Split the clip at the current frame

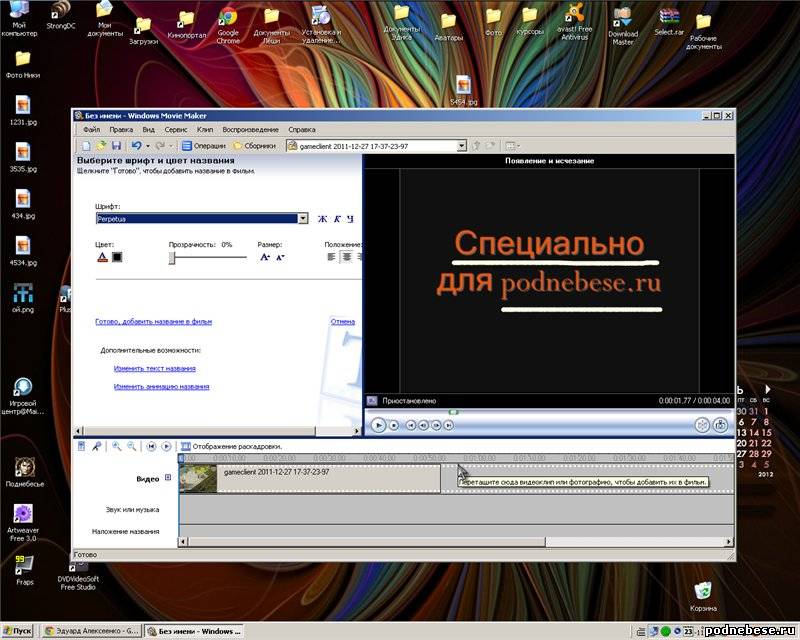click(x=703, y=425)
